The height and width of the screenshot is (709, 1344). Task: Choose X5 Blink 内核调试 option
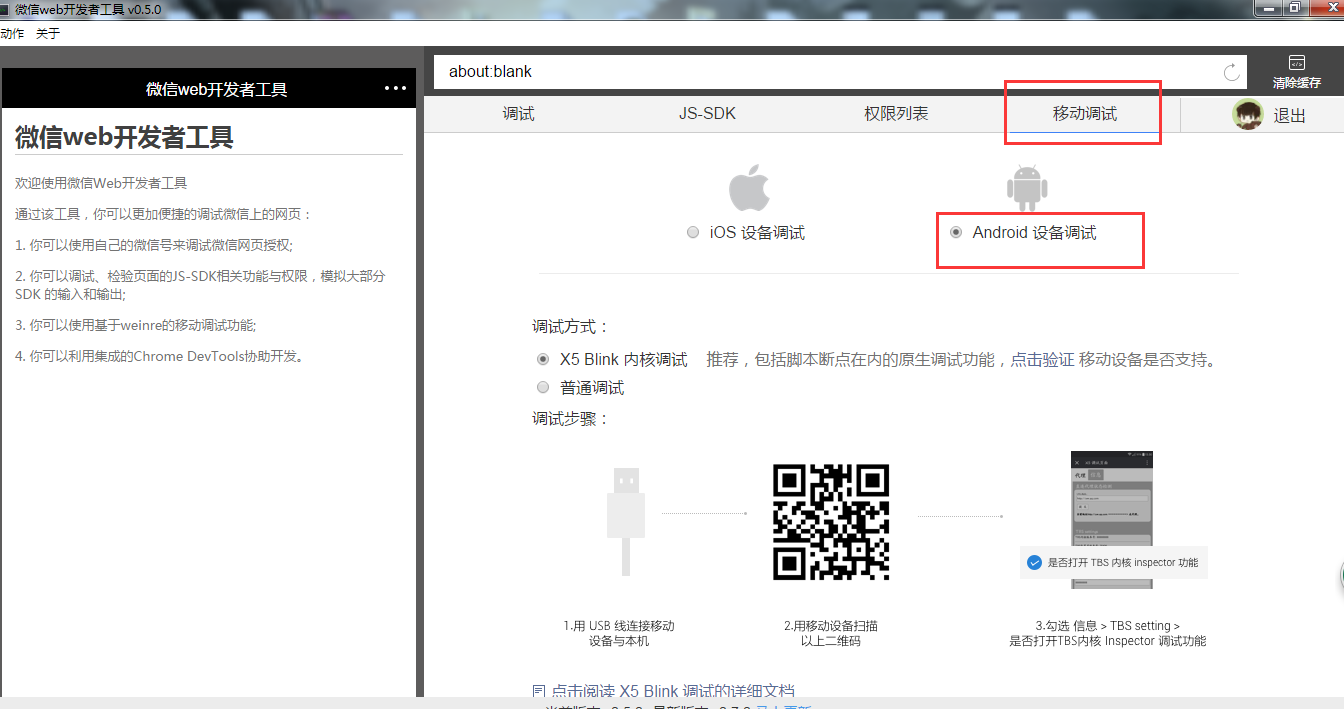(x=543, y=359)
